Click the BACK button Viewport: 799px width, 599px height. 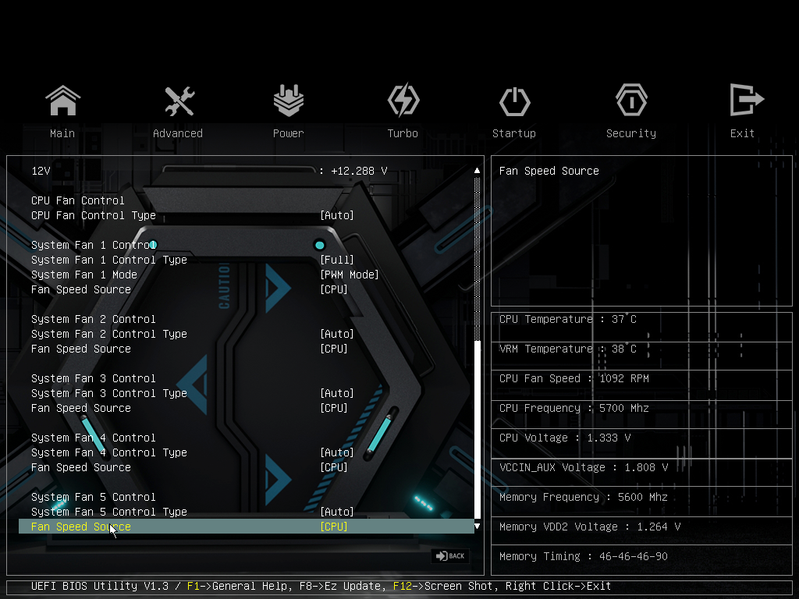(450, 556)
